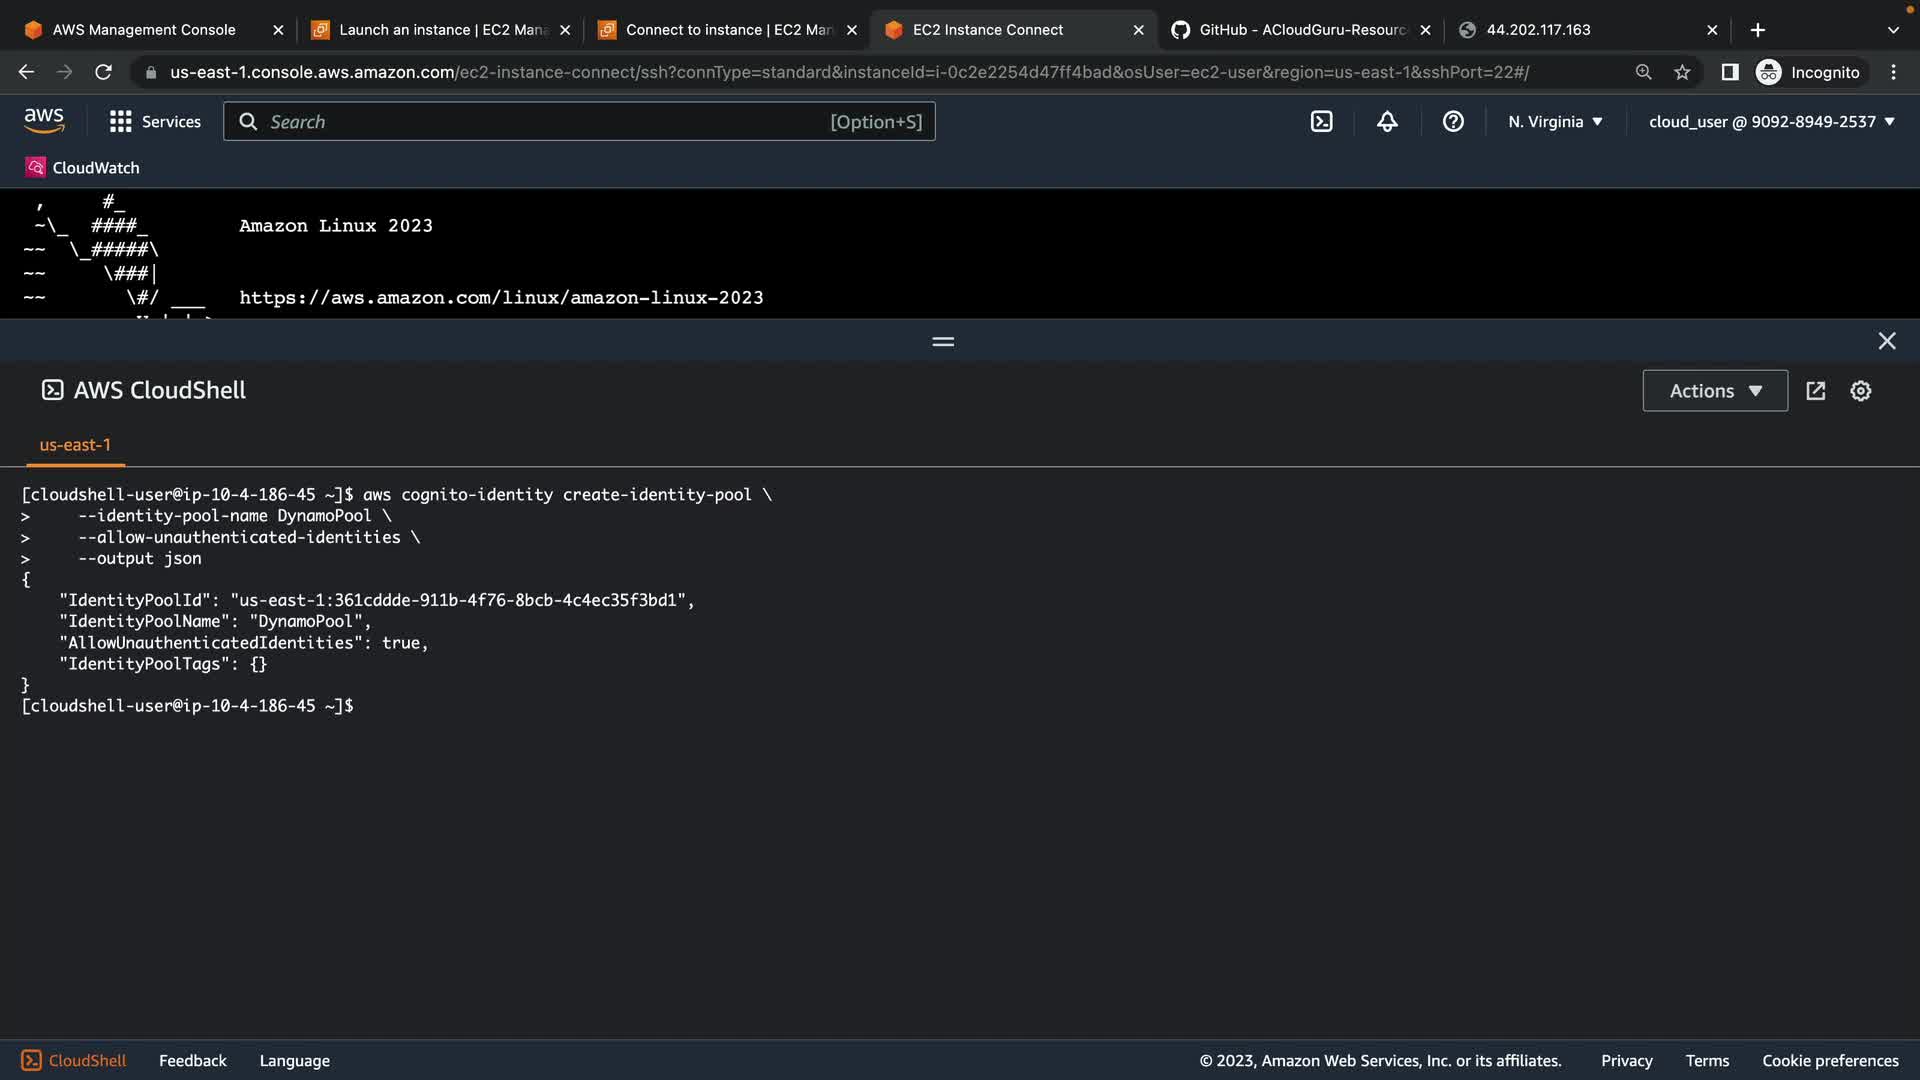Open the notifications bell

1387,122
